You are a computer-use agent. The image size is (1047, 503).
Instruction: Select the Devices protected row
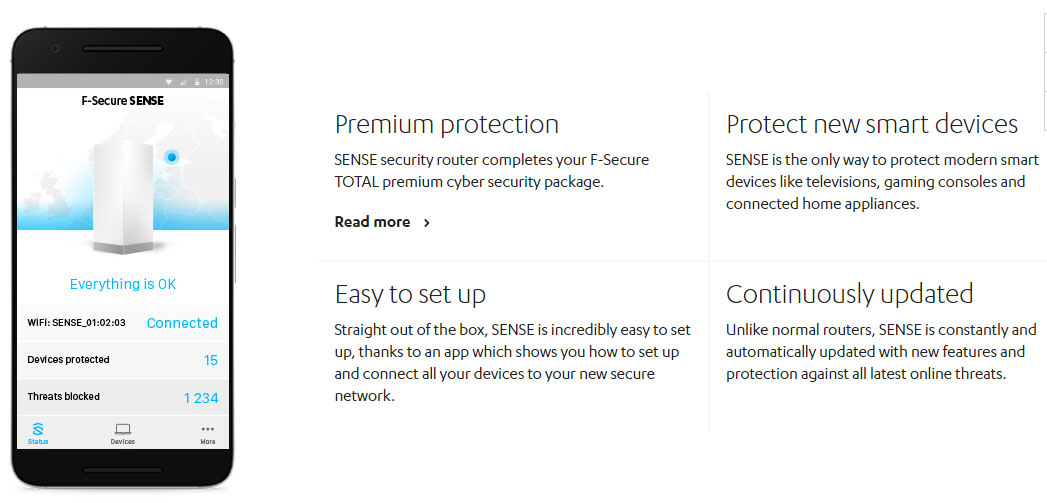pos(123,360)
